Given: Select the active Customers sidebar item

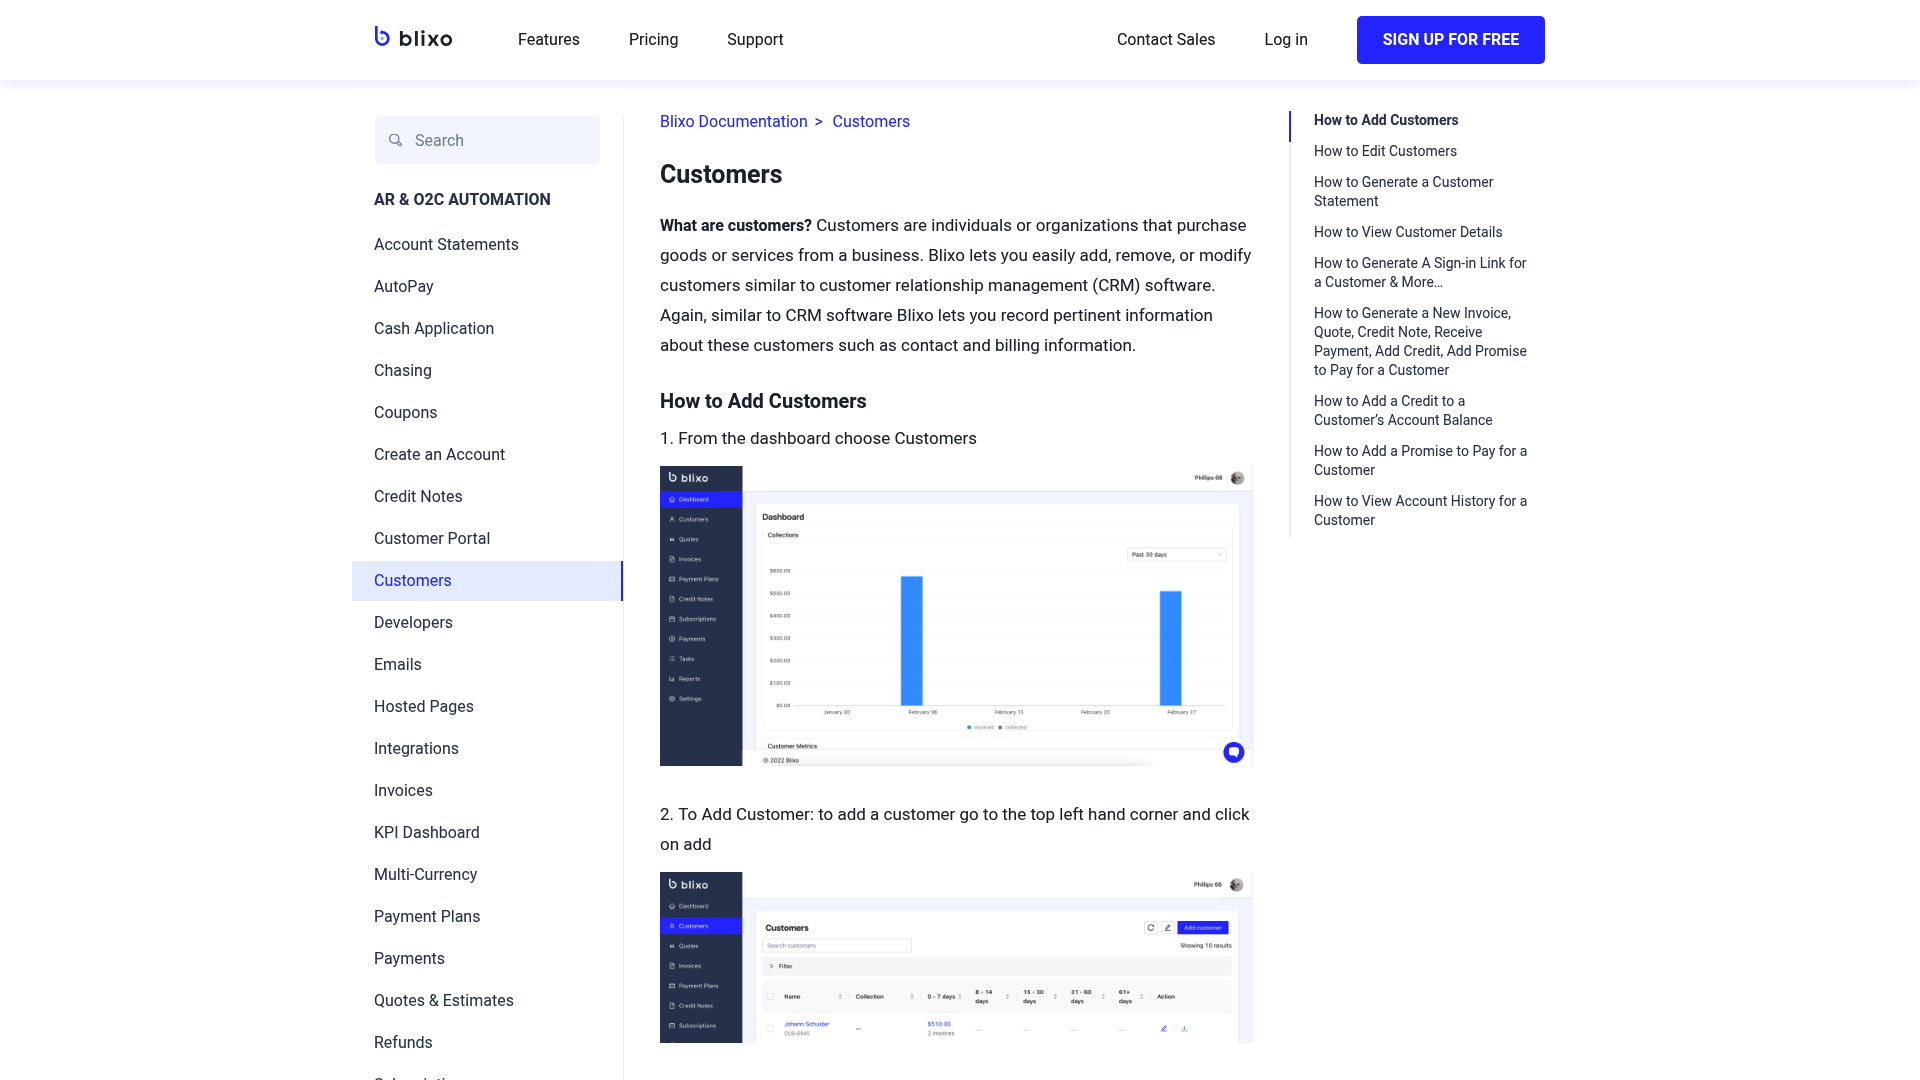Looking at the screenshot, I should [487, 581].
